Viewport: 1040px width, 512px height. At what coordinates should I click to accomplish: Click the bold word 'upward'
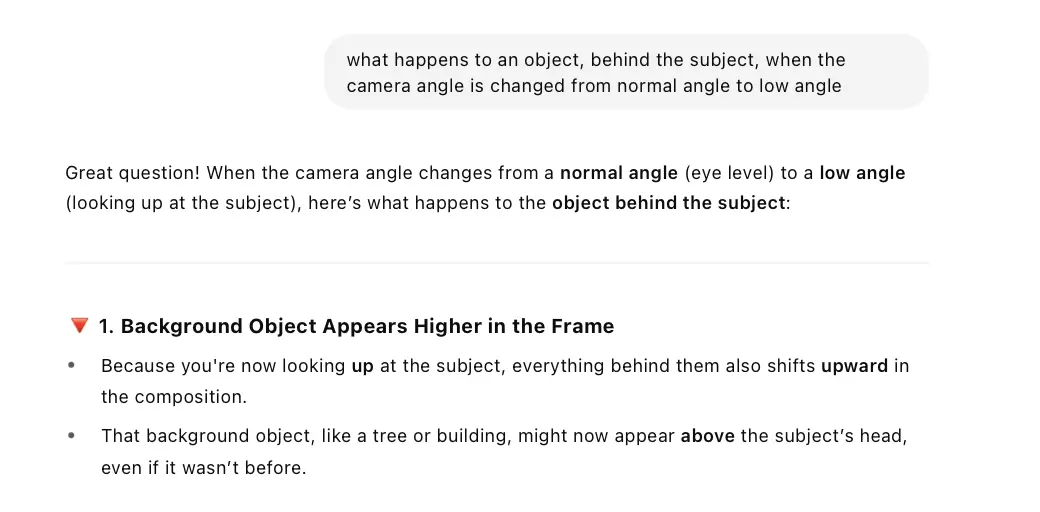tap(854, 366)
